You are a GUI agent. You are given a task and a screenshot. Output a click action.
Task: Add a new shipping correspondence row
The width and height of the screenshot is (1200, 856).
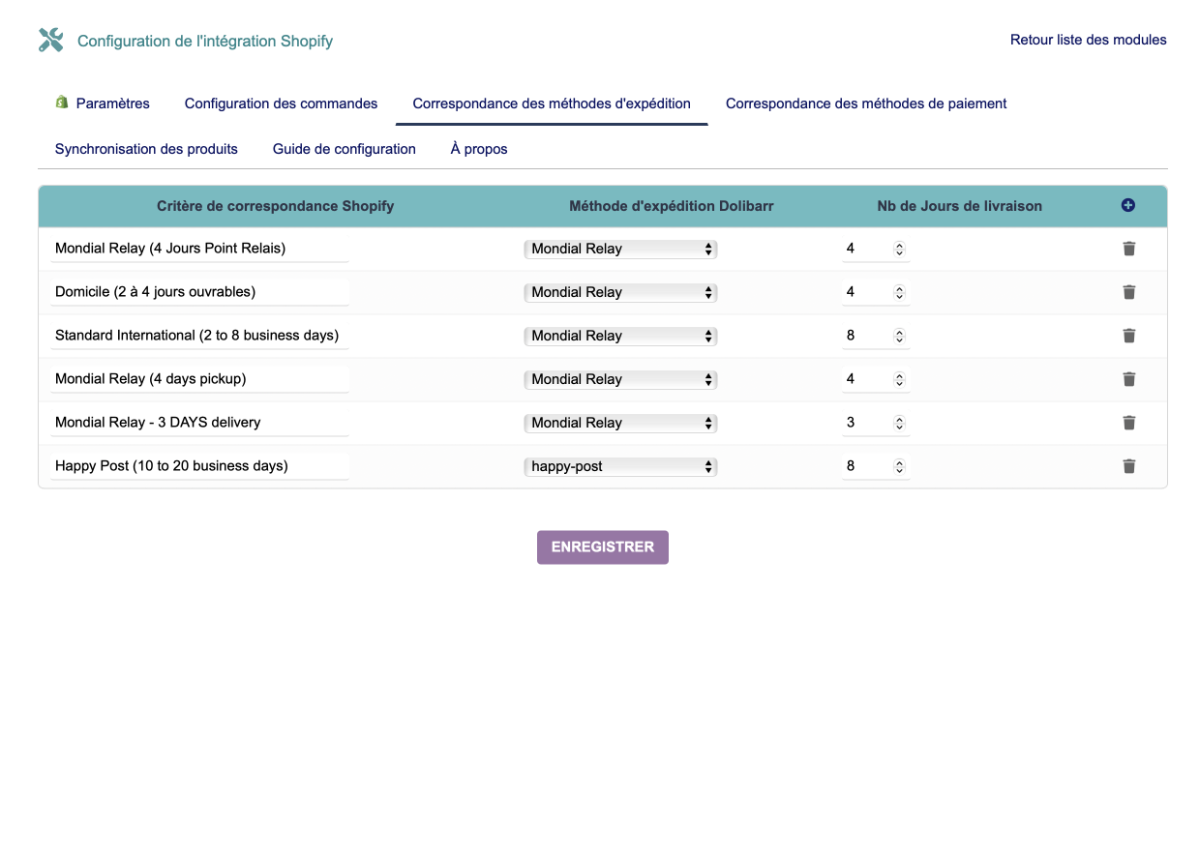click(1128, 204)
